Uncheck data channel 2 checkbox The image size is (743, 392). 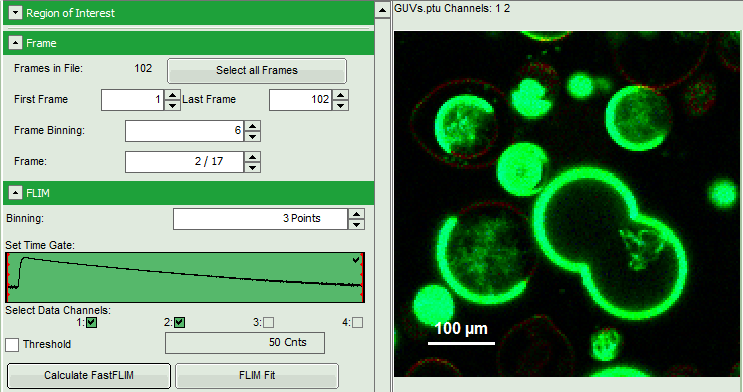point(179,323)
